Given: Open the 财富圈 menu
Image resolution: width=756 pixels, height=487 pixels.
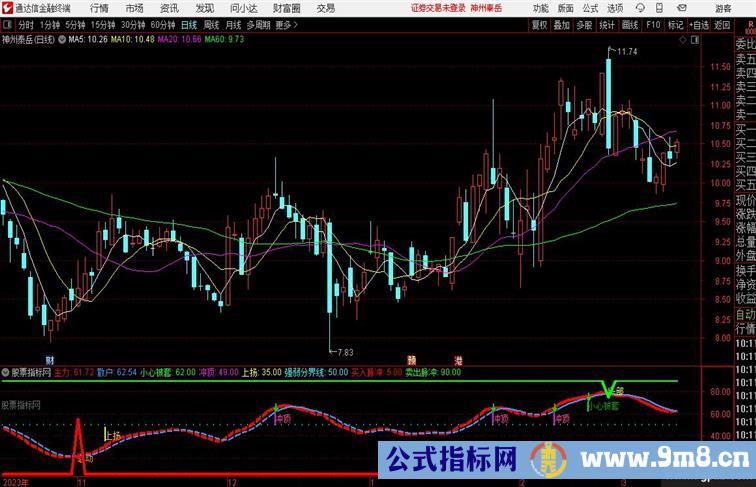Looking at the screenshot, I should tap(286, 8).
